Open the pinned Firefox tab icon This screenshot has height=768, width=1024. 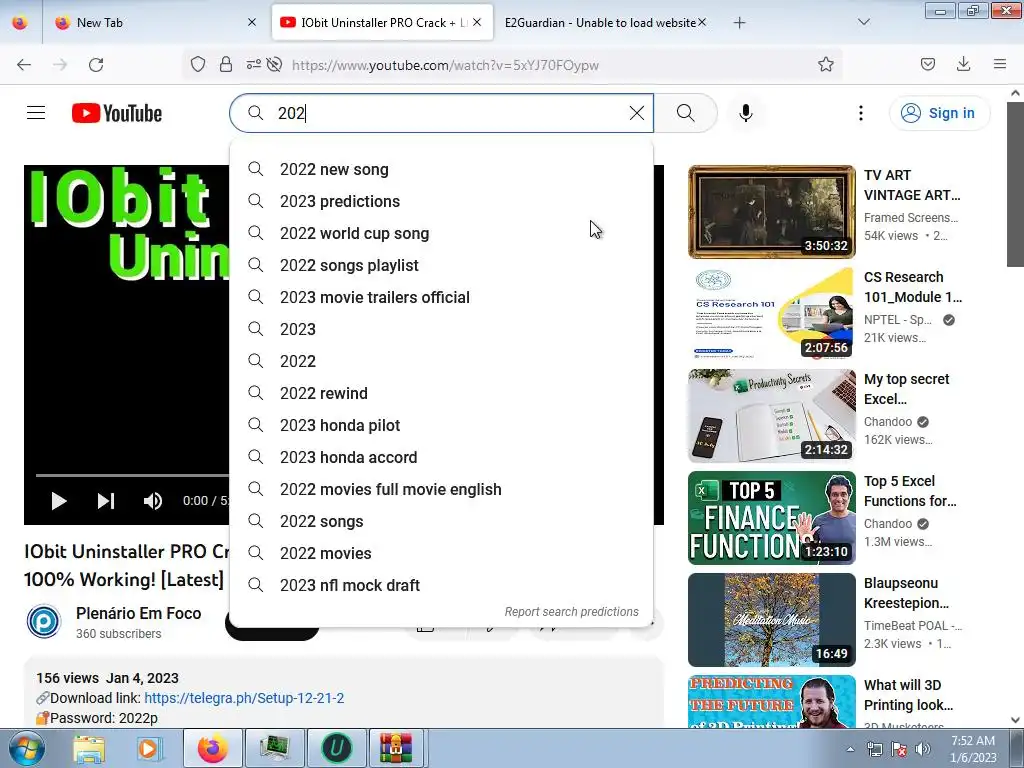pyautogui.click(x=20, y=23)
